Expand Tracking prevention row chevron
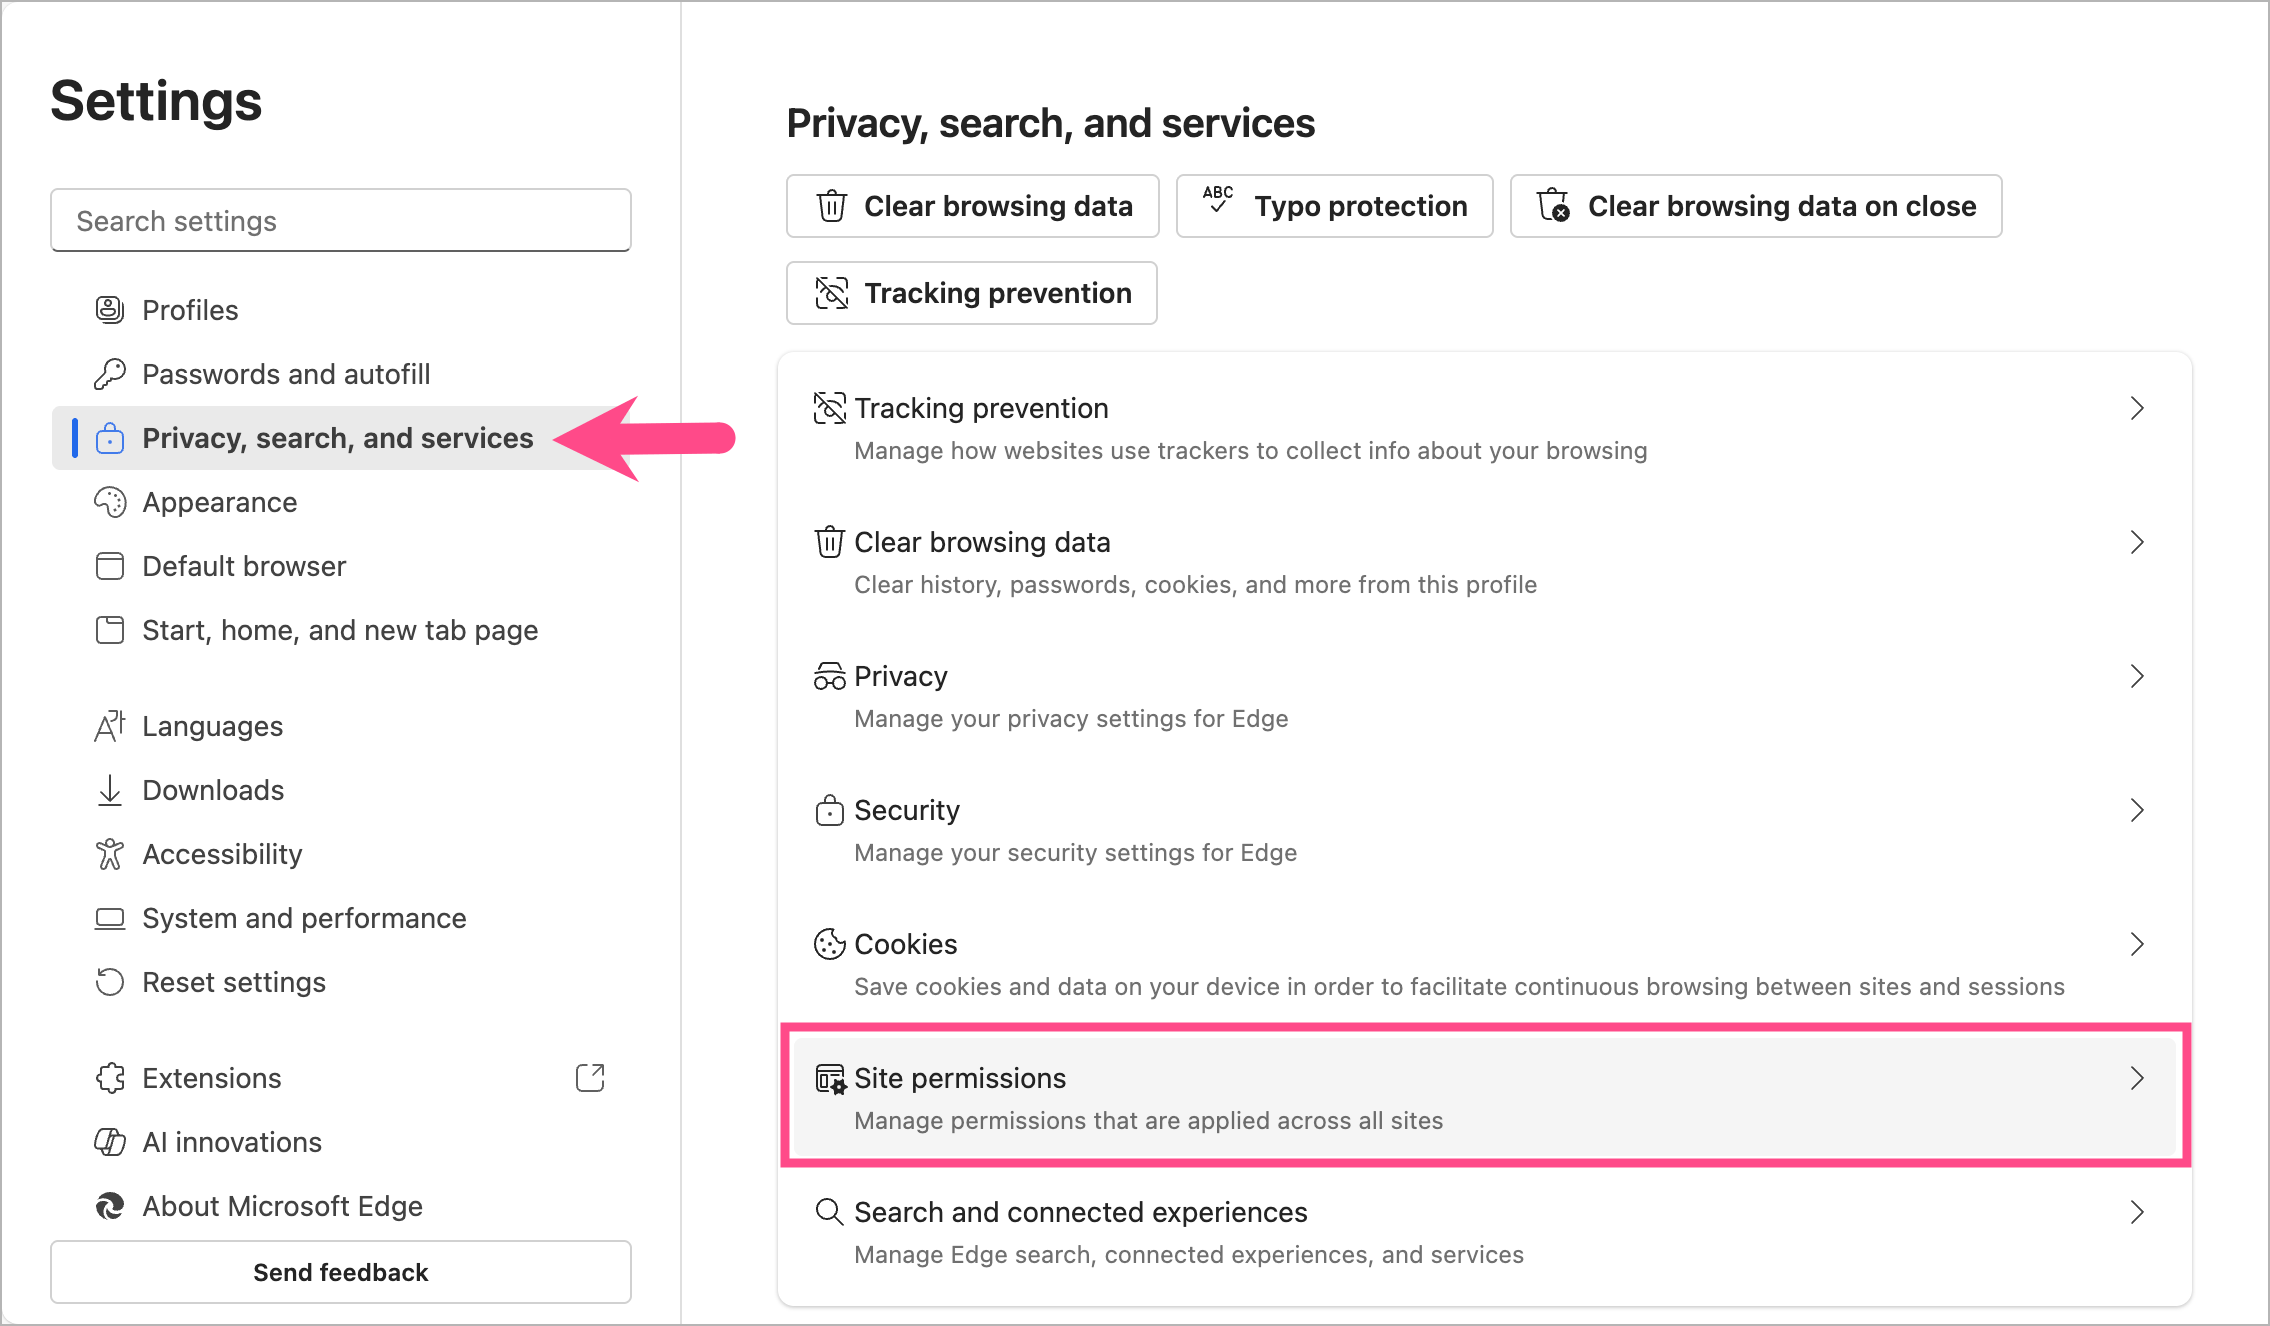The image size is (2270, 1326). pyautogui.click(x=2137, y=408)
